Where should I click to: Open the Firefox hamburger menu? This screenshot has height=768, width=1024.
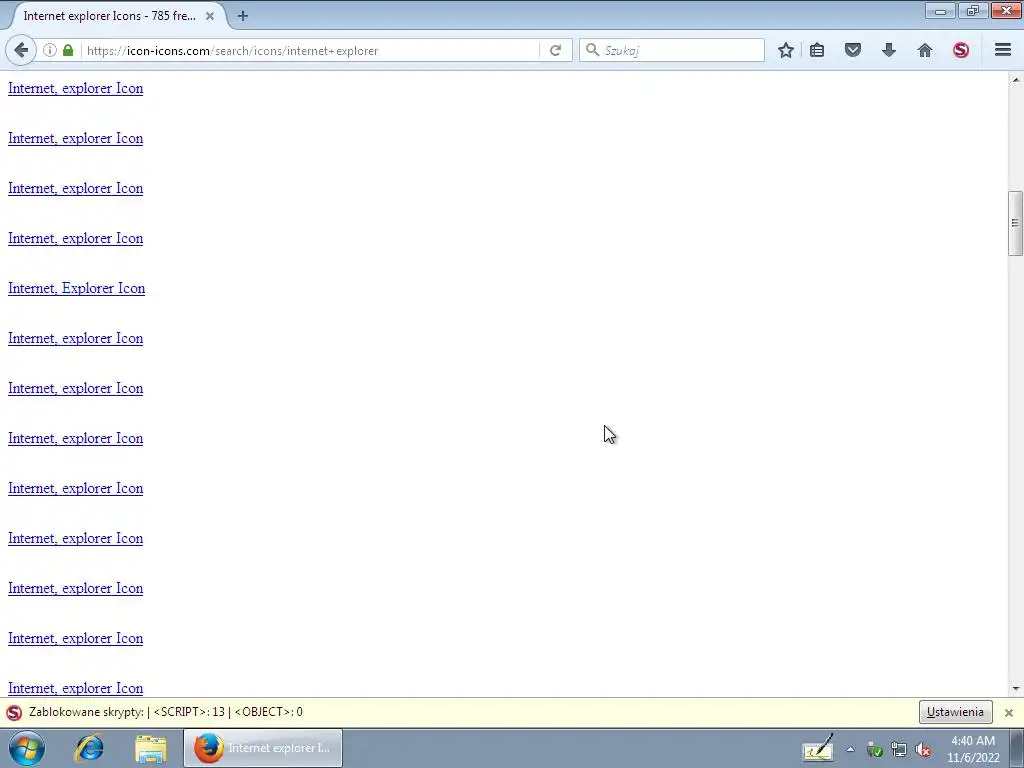click(x=1003, y=50)
